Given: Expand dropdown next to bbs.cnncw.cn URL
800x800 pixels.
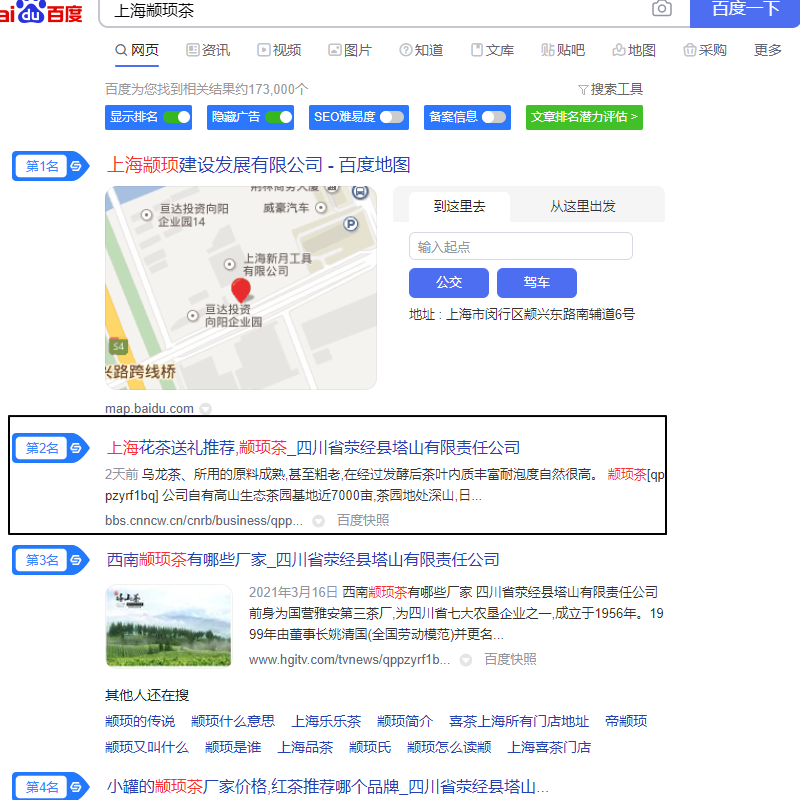Looking at the screenshot, I should click(318, 521).
